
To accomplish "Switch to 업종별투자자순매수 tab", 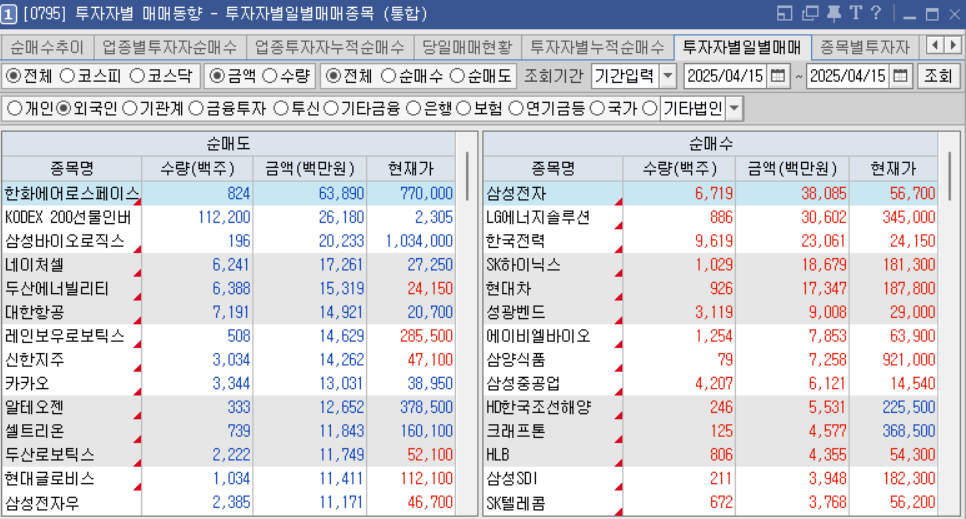I will (x=169, y=47).
